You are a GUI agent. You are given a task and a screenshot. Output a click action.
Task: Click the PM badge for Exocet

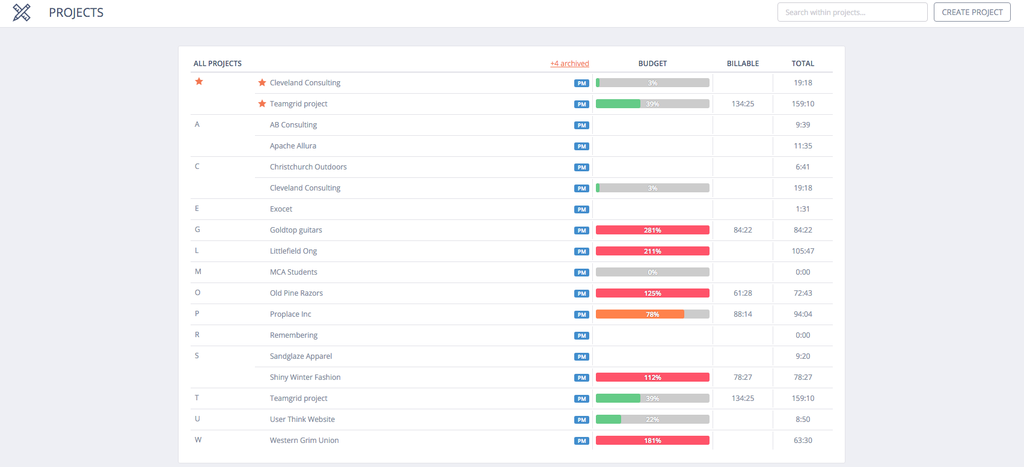(x=581, y=210)
